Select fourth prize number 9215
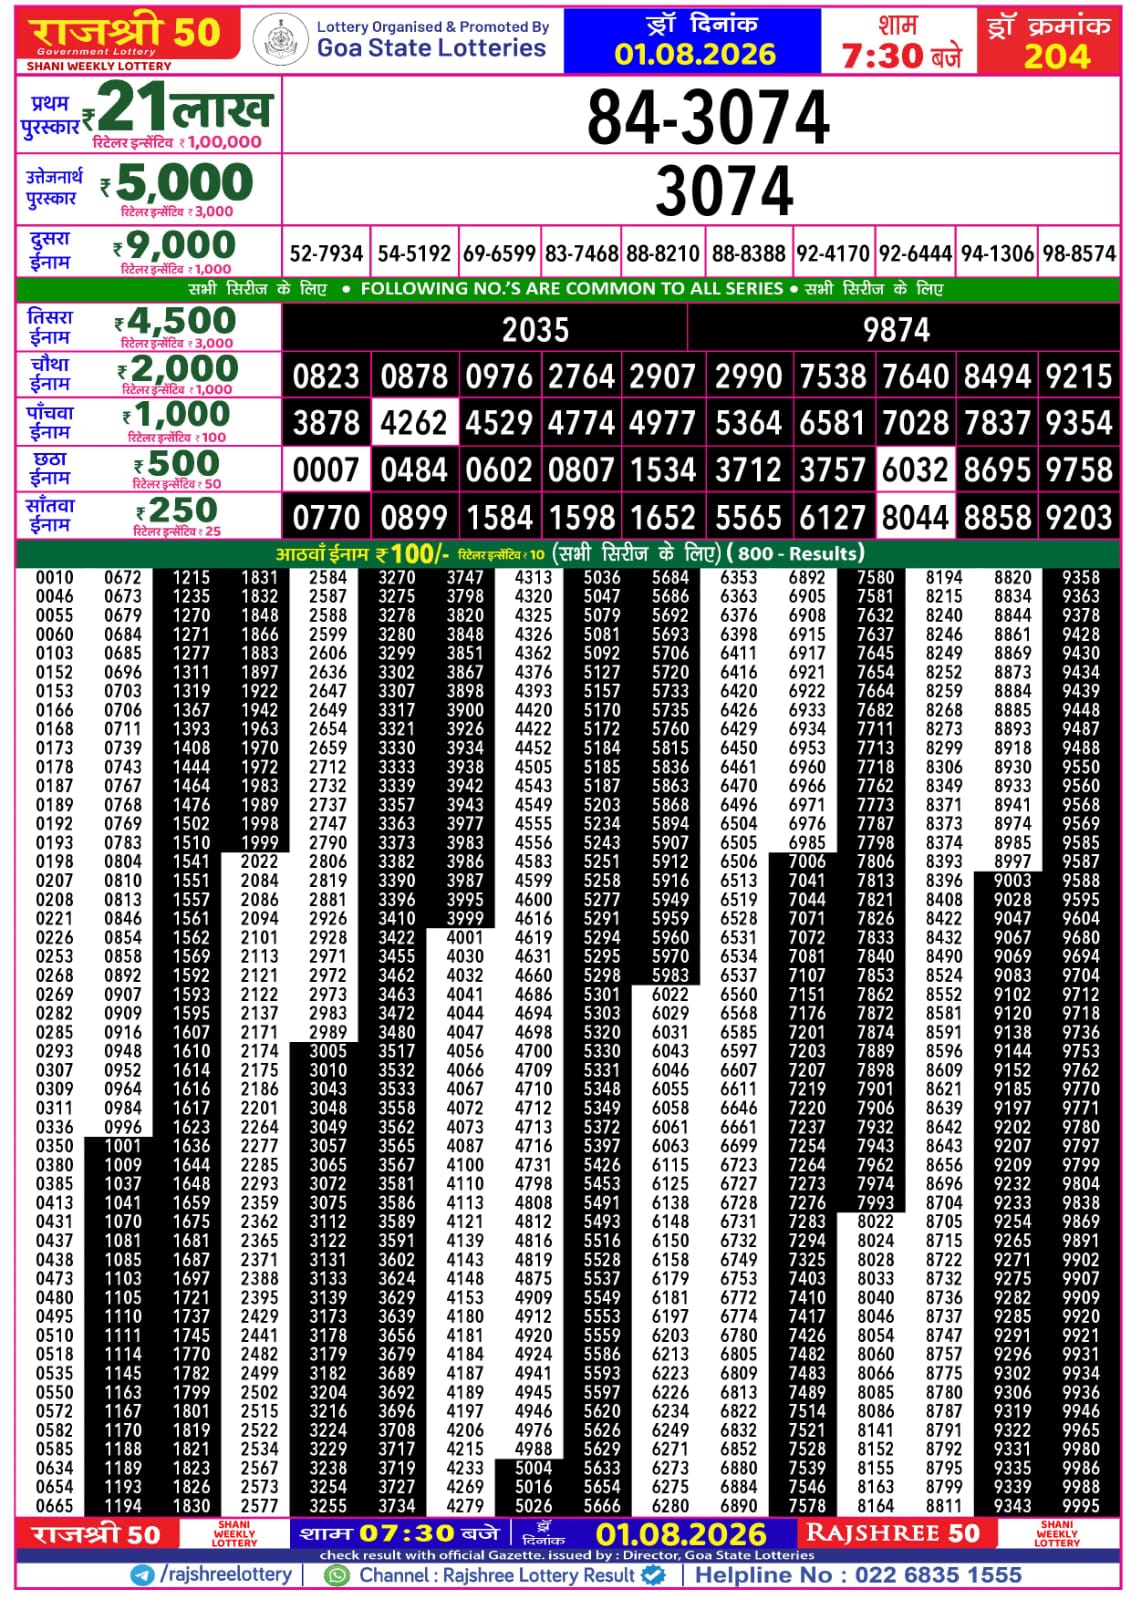 click(x=1079, y=377)
